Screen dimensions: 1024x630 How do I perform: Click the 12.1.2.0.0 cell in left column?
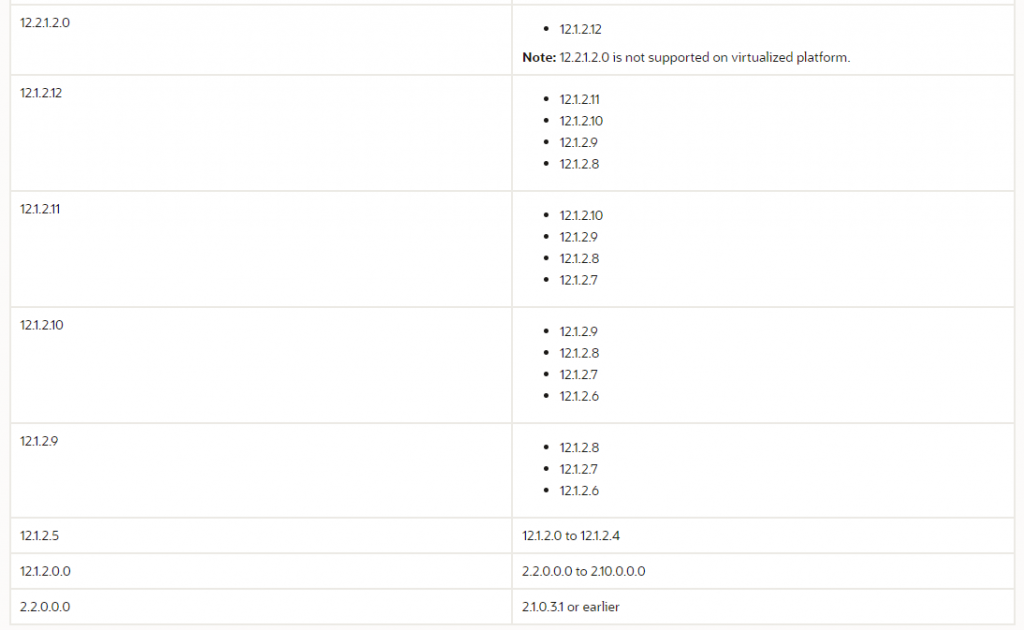(45, 571)
